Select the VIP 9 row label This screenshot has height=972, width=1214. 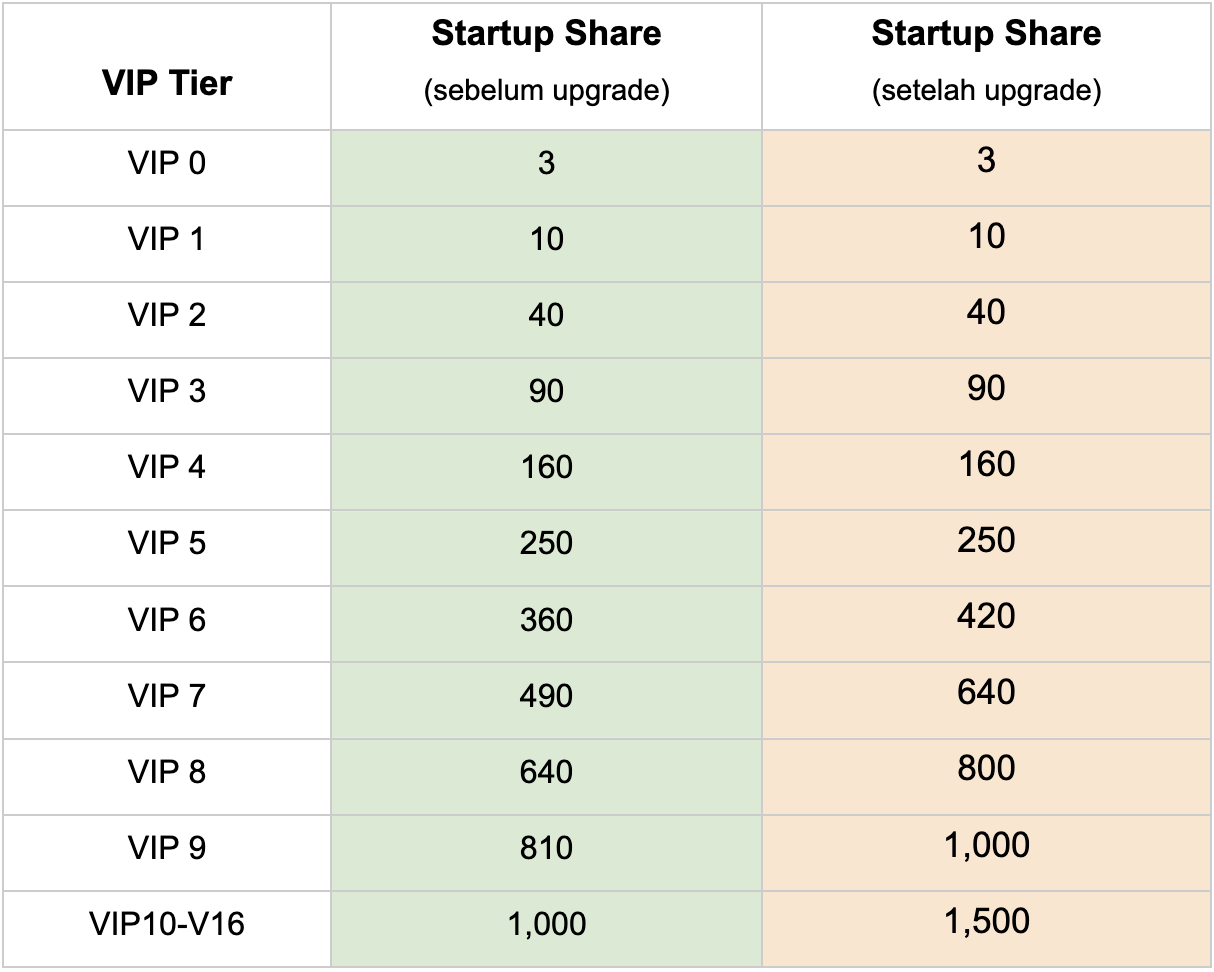click(x=167, y=848)
